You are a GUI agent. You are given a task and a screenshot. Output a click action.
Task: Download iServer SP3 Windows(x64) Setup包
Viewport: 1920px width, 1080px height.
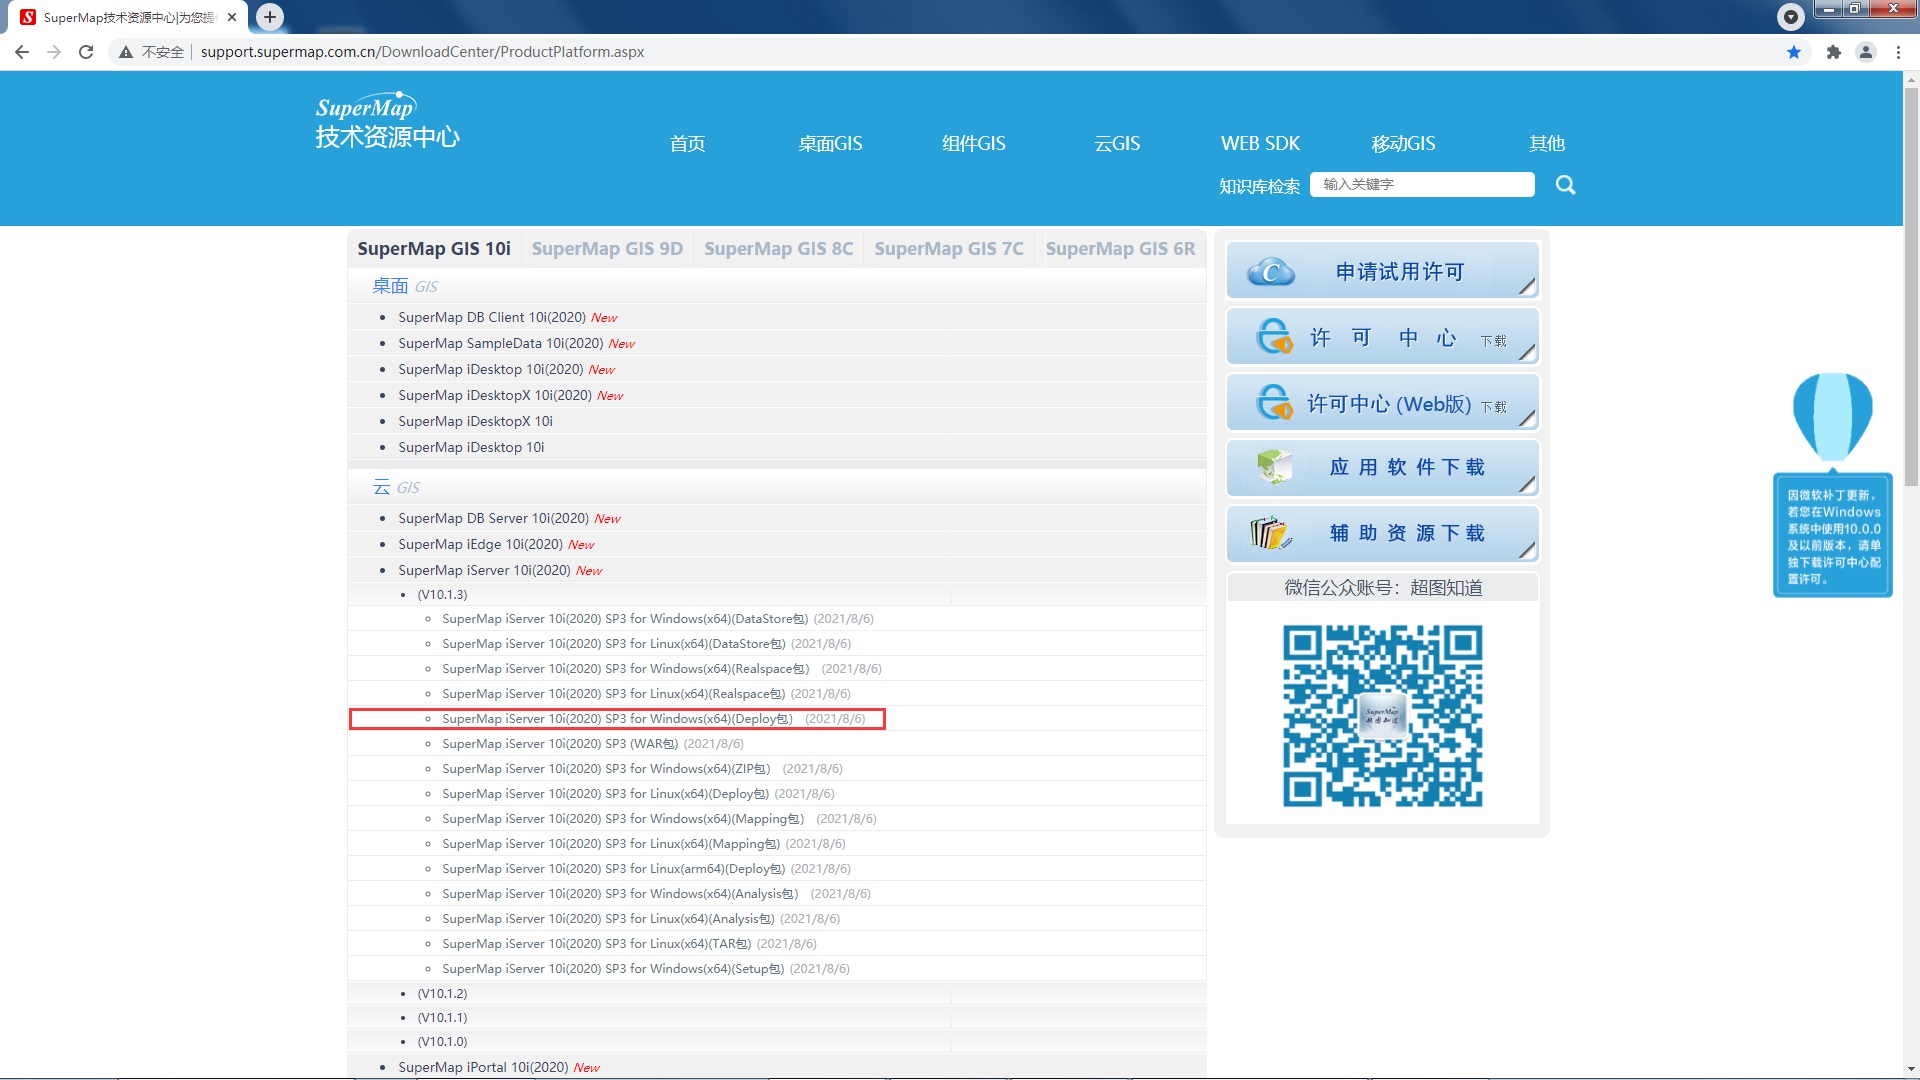[613, 969]
